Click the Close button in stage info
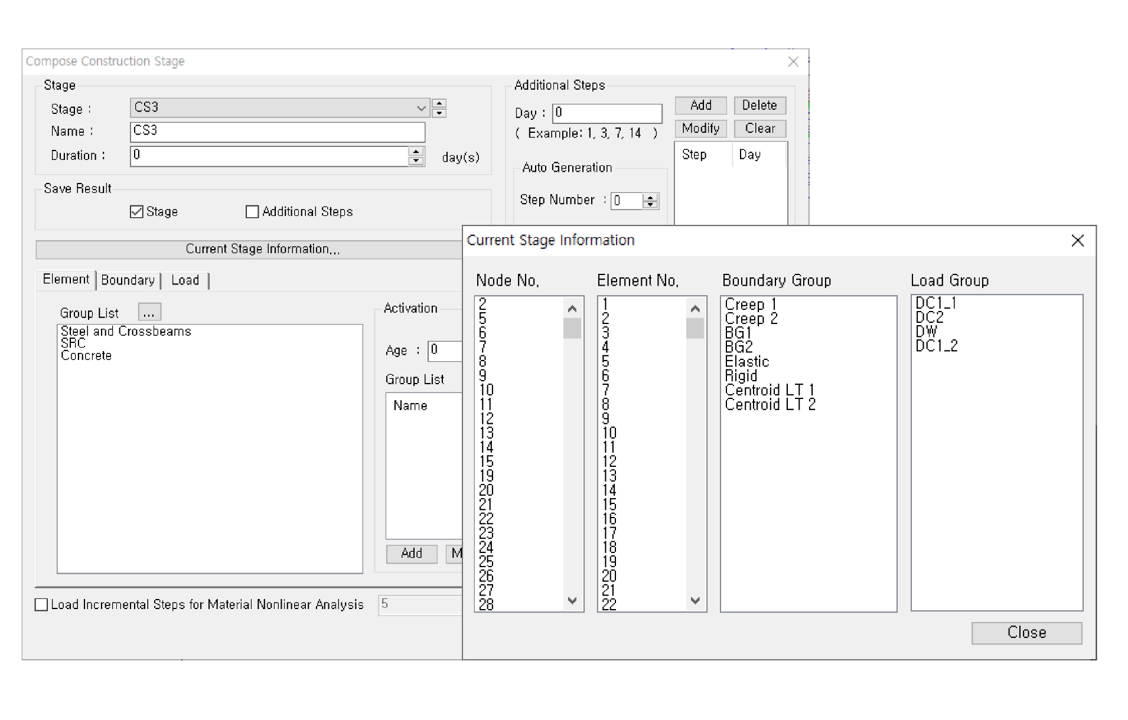Screen dimensions: 1128x720 pos(1026,633)
